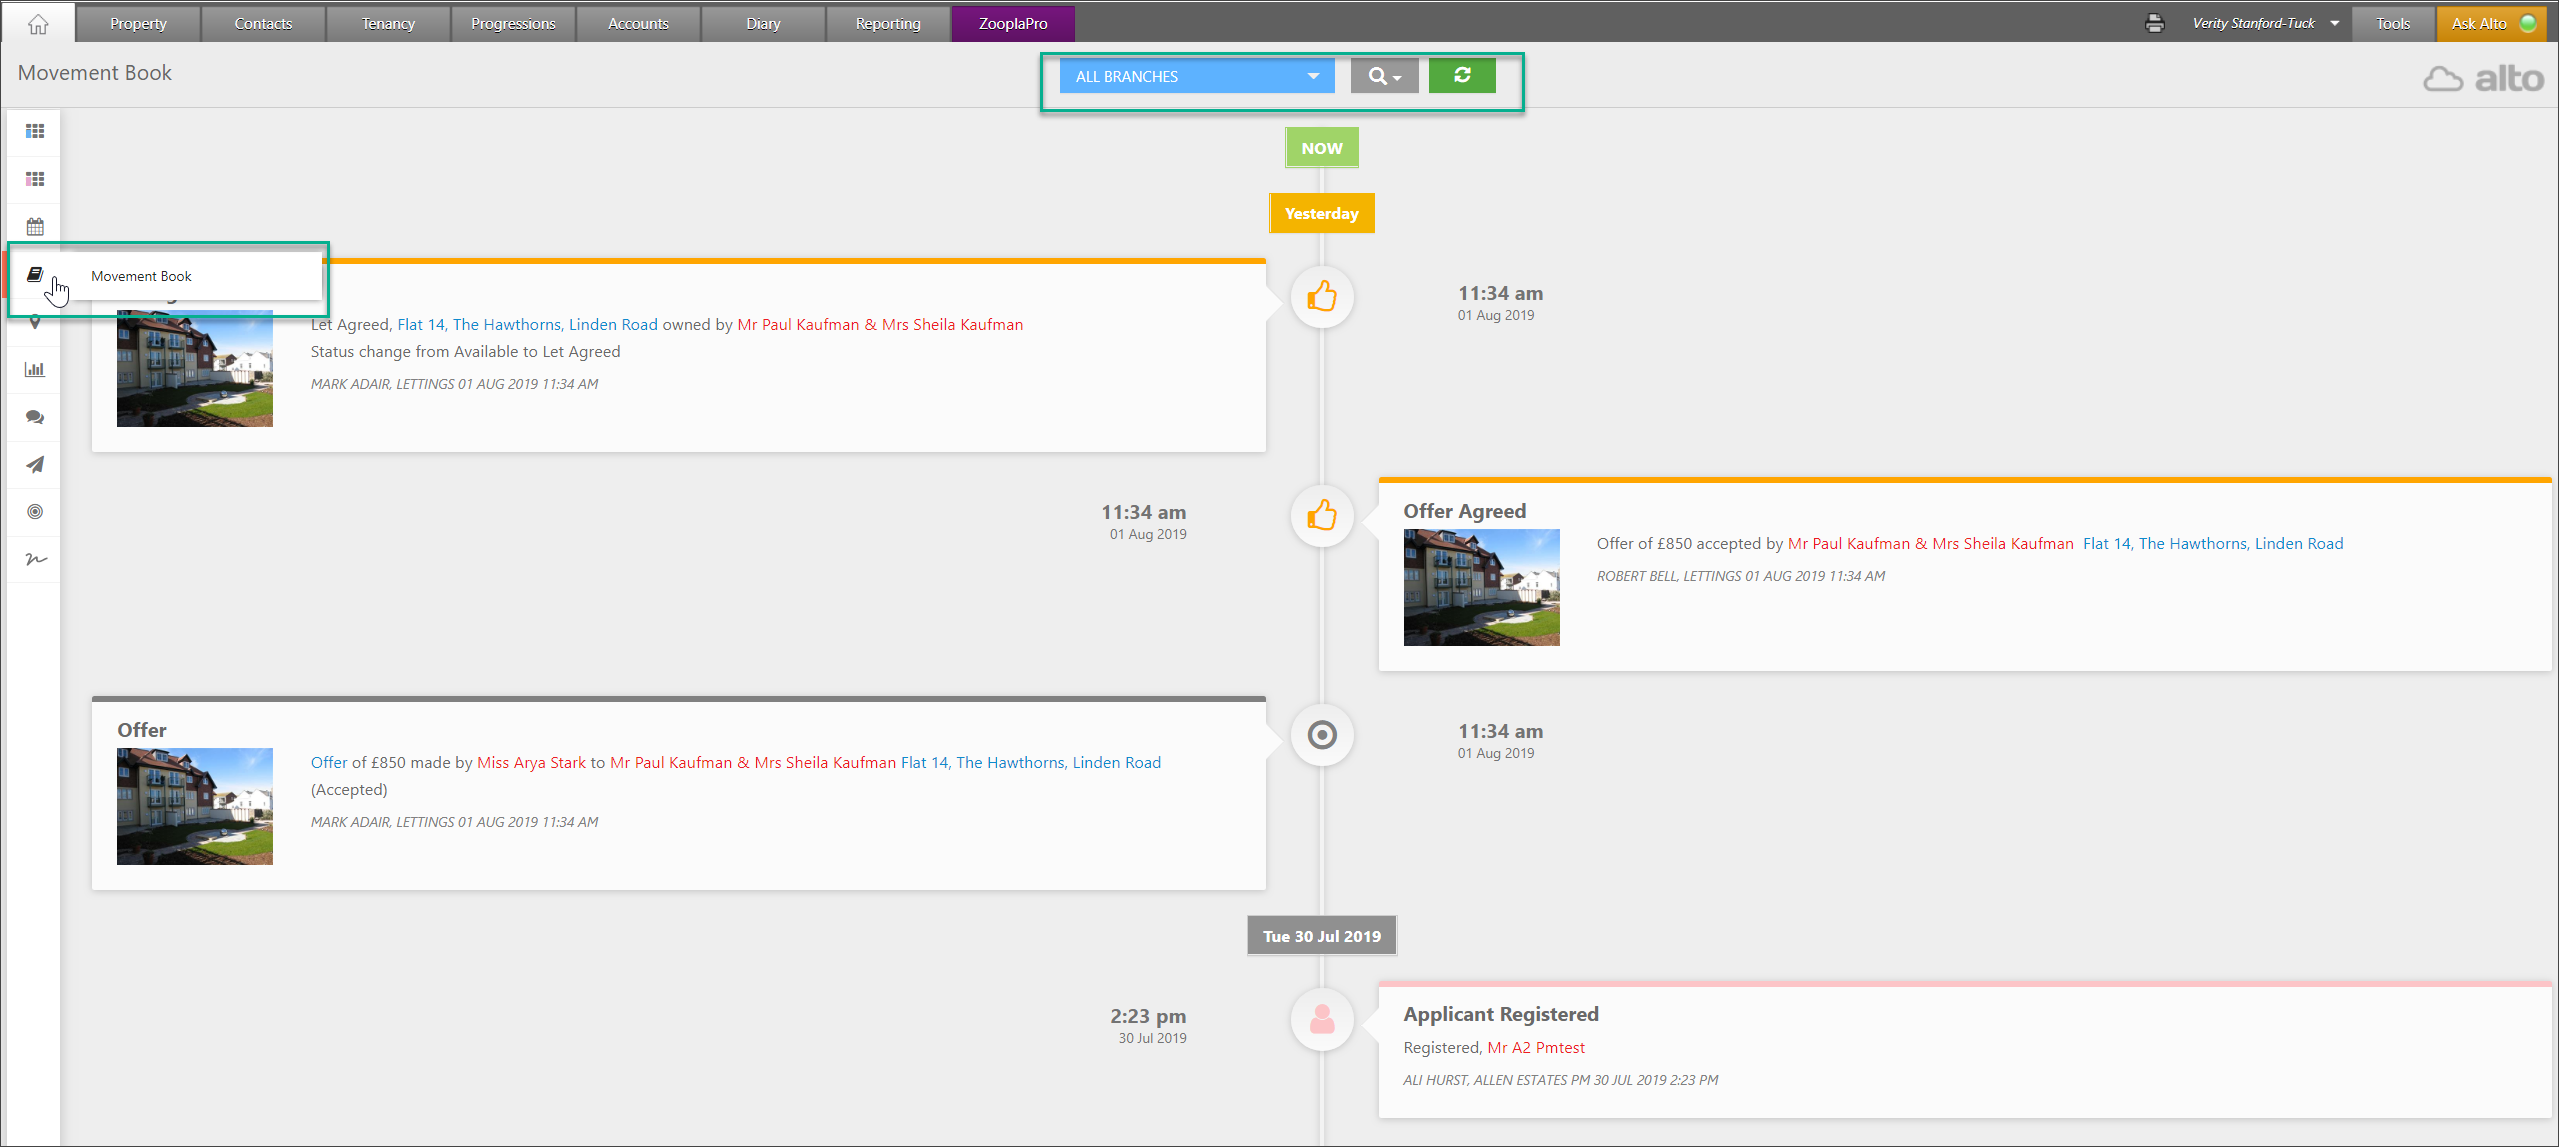Switch to the ZooplaPro tab
Screen dimensions: 2559x1147
1012,23
